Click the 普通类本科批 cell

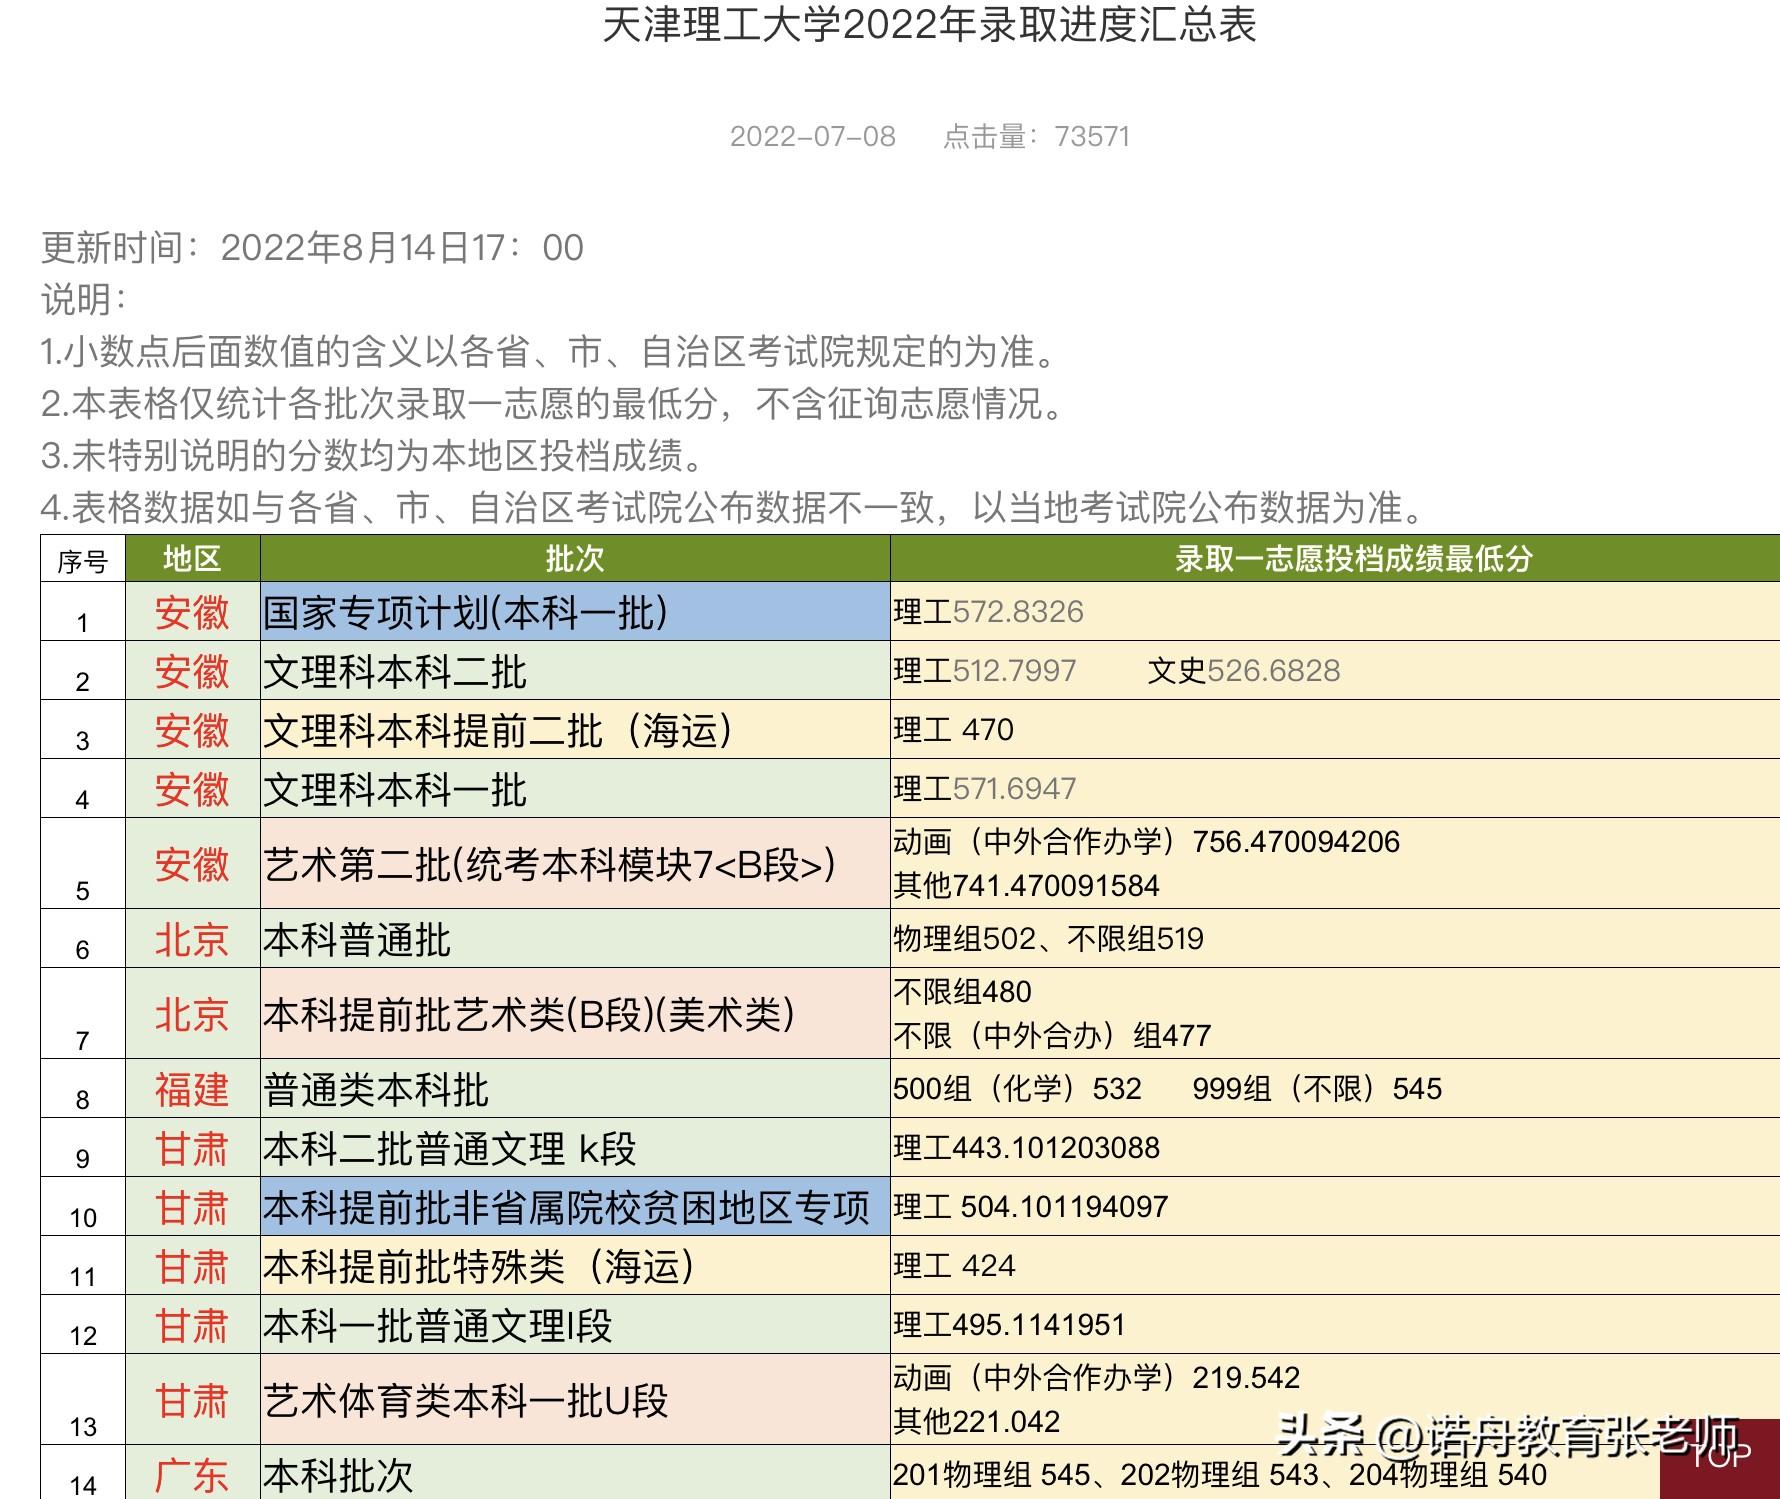point(575,1089)
